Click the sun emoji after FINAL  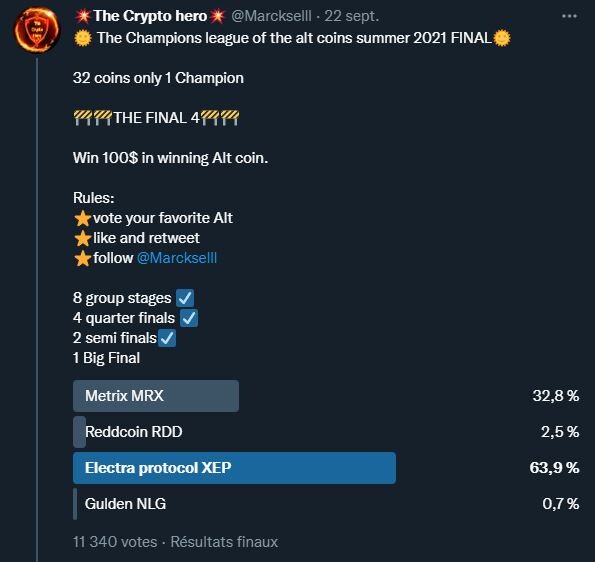click(x=502, y=38)
